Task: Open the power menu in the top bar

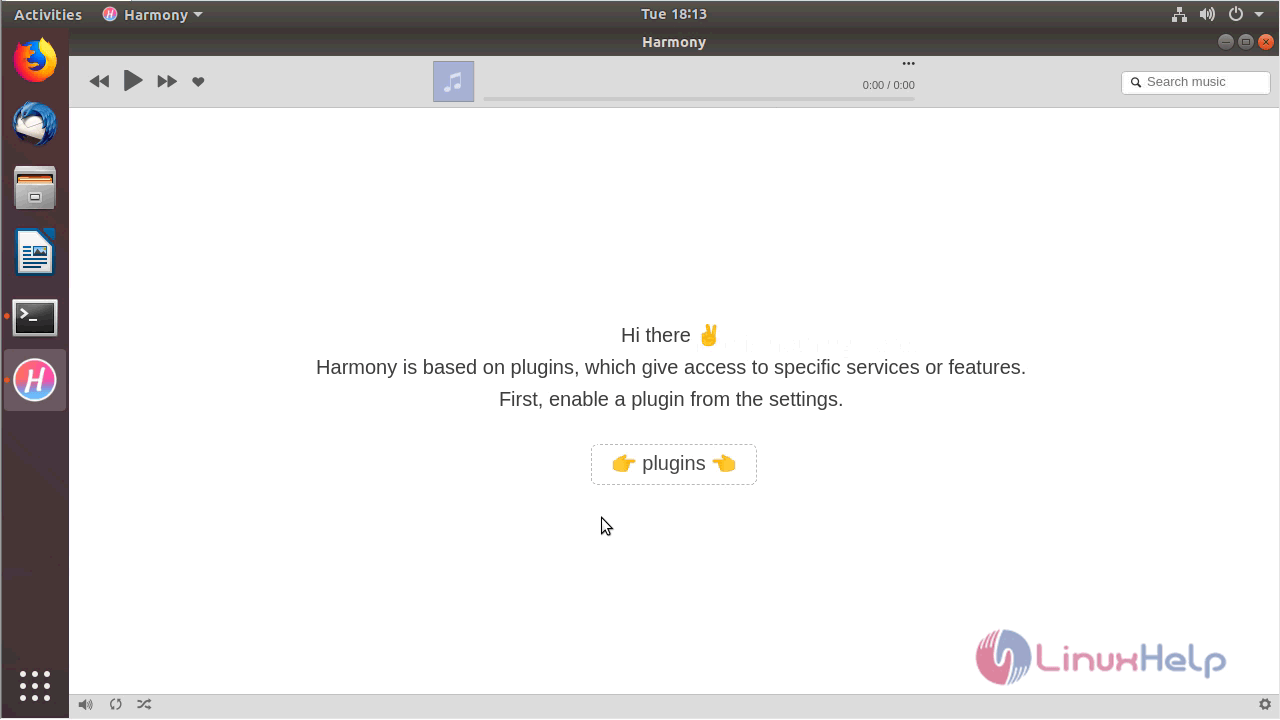Action: (1246, 15)
